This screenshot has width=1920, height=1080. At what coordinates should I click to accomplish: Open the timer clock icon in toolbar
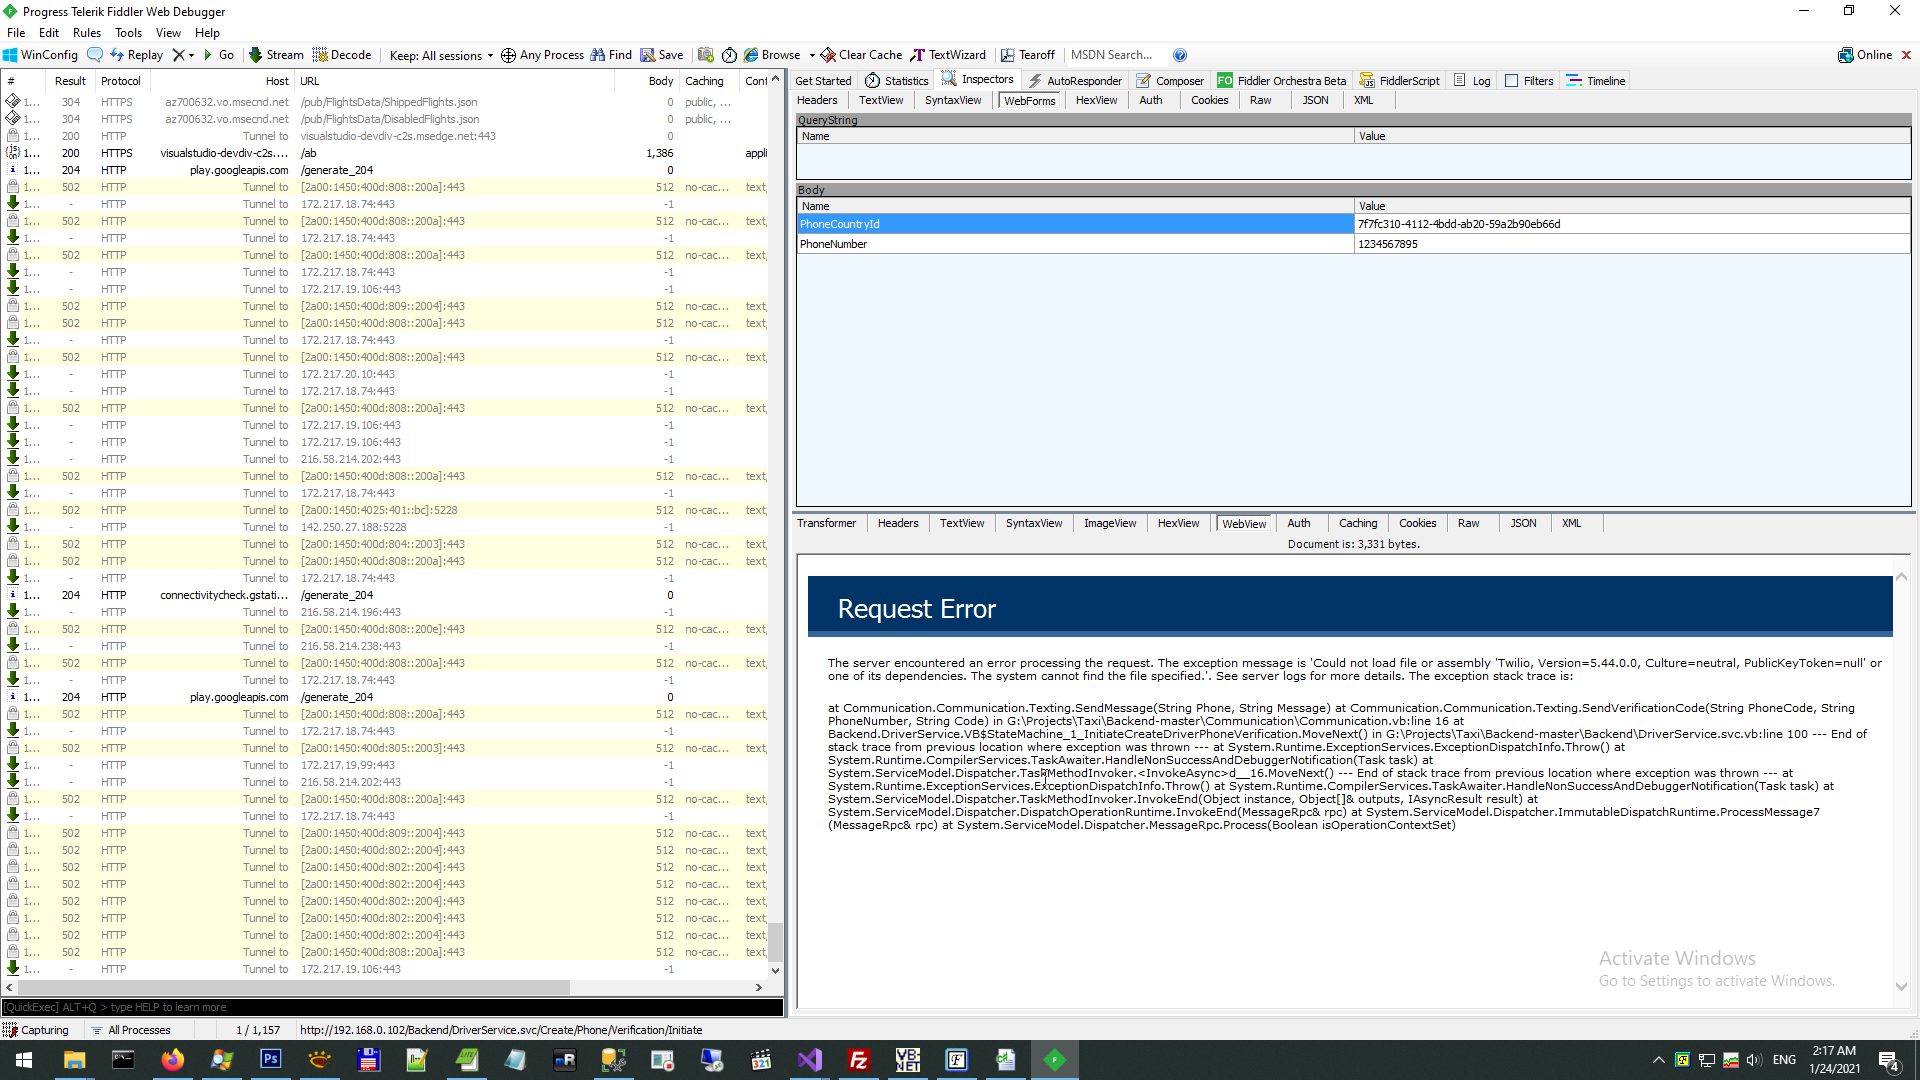(729, 55)
